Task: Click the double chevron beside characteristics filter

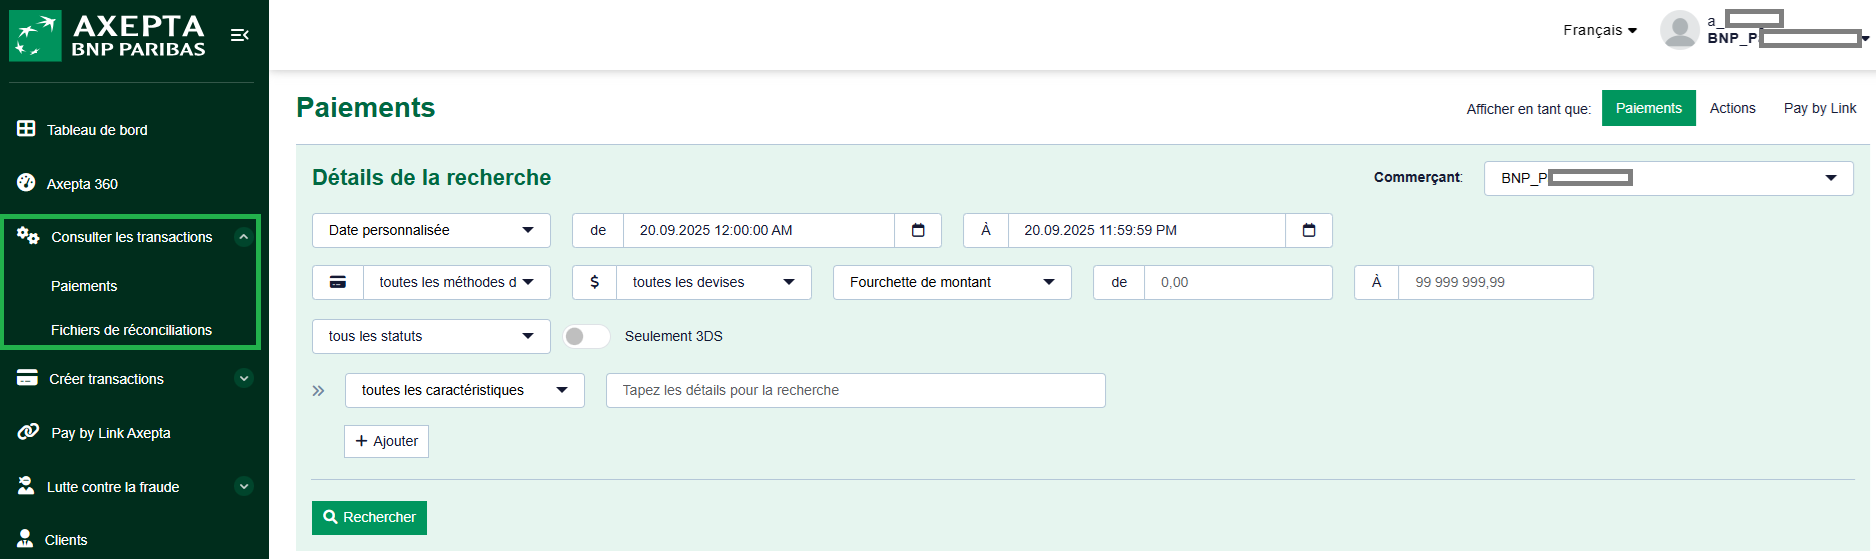Action: (319, 391)
